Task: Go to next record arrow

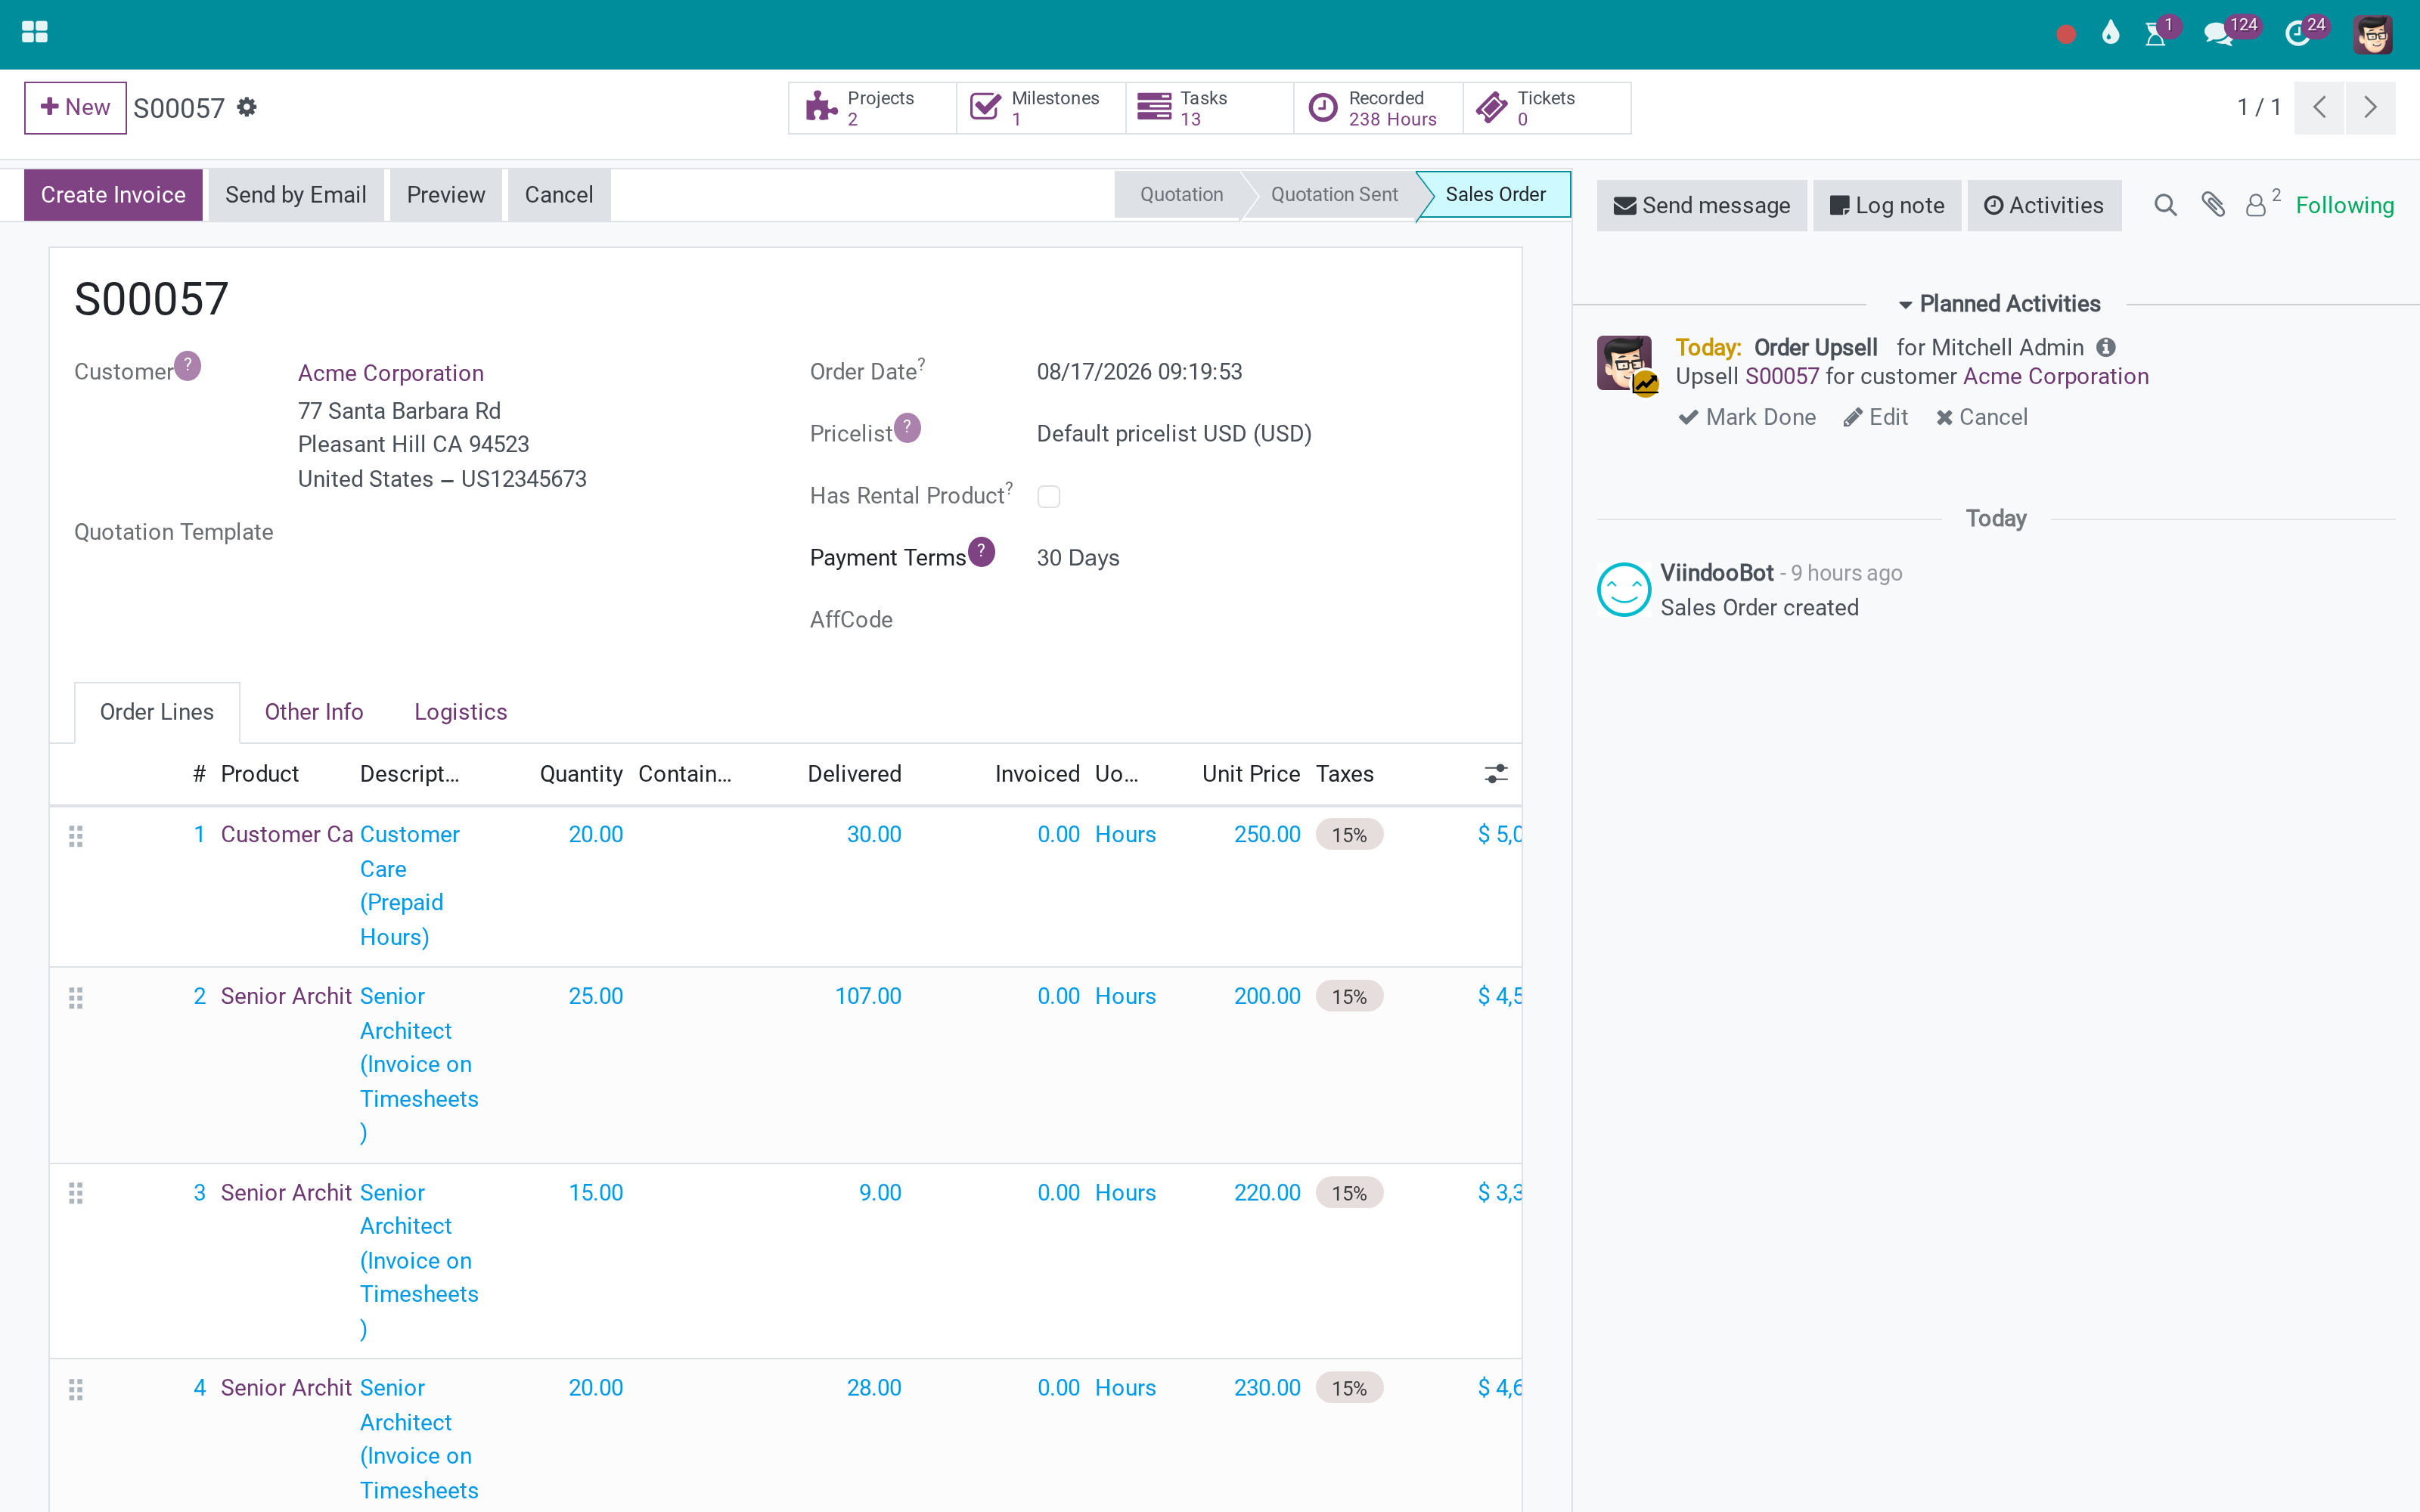Action: point(2370,107)
